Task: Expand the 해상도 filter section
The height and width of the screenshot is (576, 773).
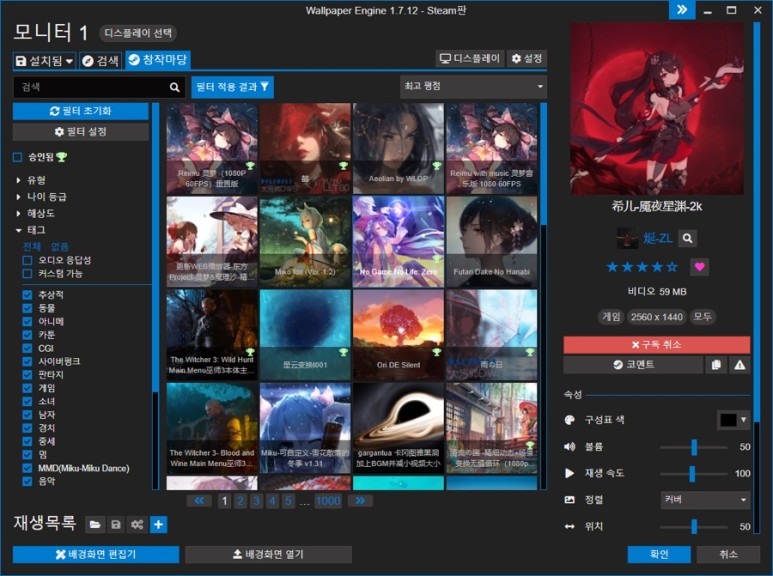Action: [x=35, y=214]
